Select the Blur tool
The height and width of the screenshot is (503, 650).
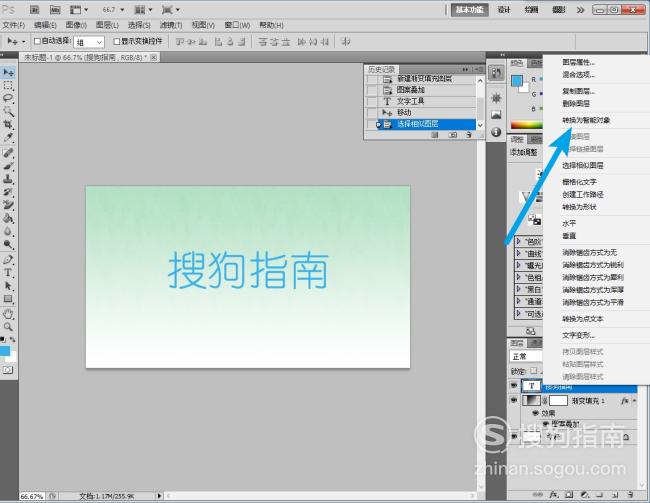pos(8,231)
